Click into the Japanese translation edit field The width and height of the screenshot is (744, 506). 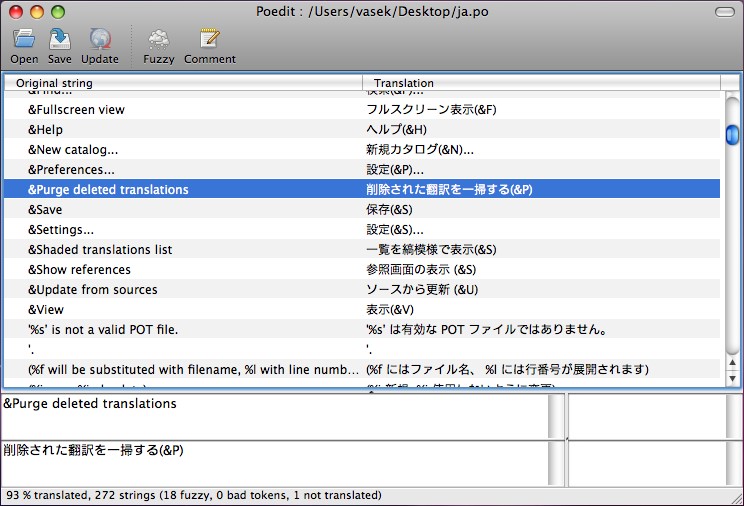point(275,462)
